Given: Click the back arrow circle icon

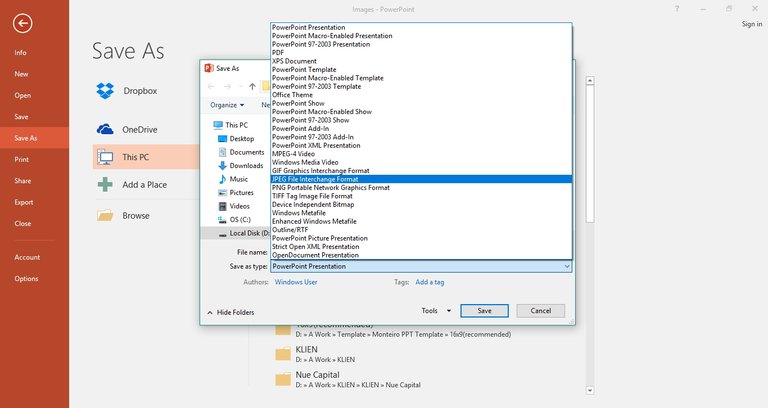Looking at the screenshot, I should 23,24.
